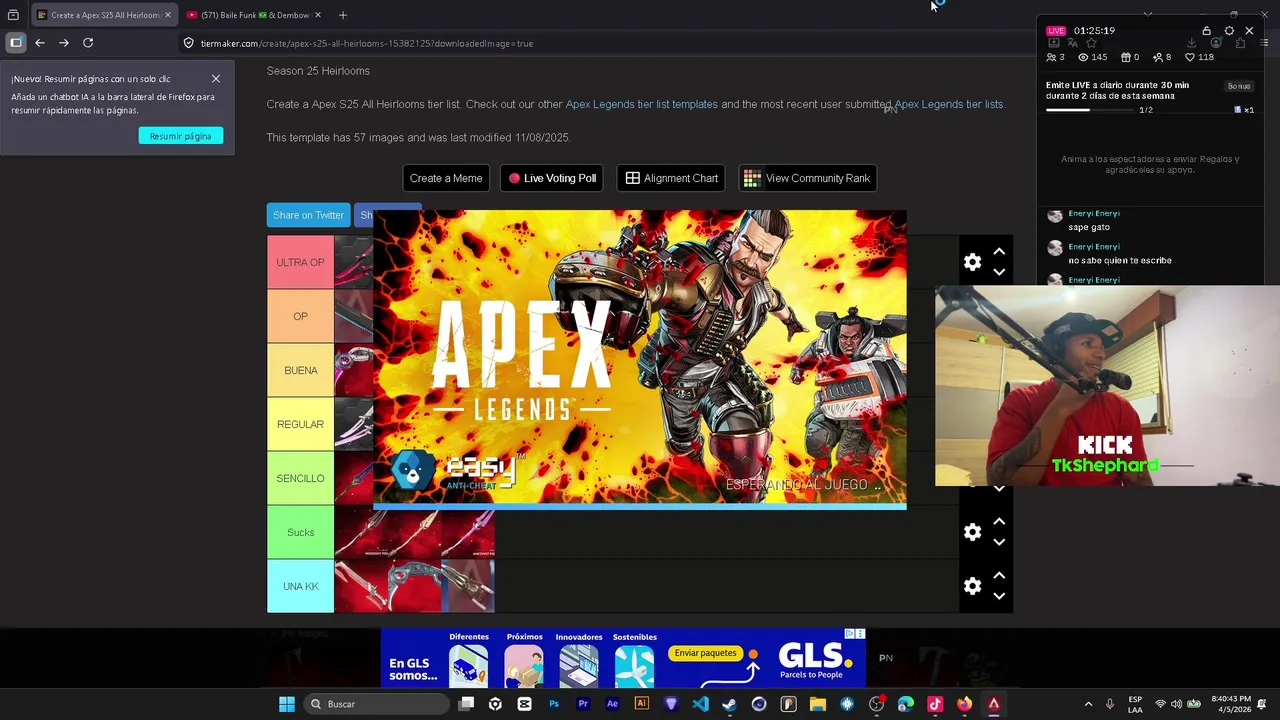The width and height of the screenshot is (1280, 720).
Task: Select first heirloom in UNA KK row
Action: [361, 586]
